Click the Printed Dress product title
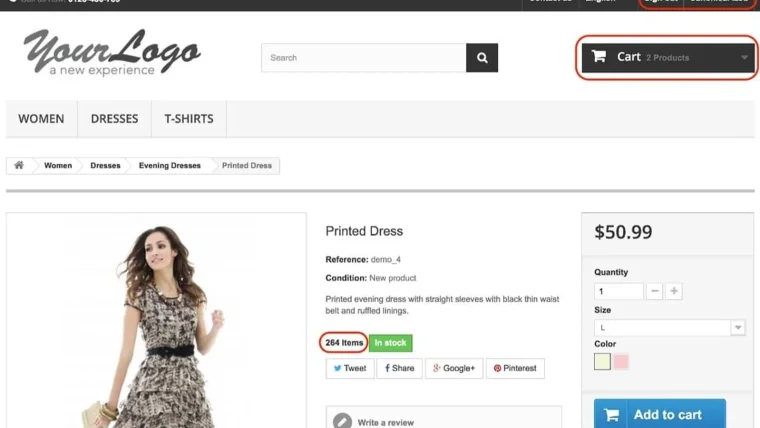 (x=364, y=231)
